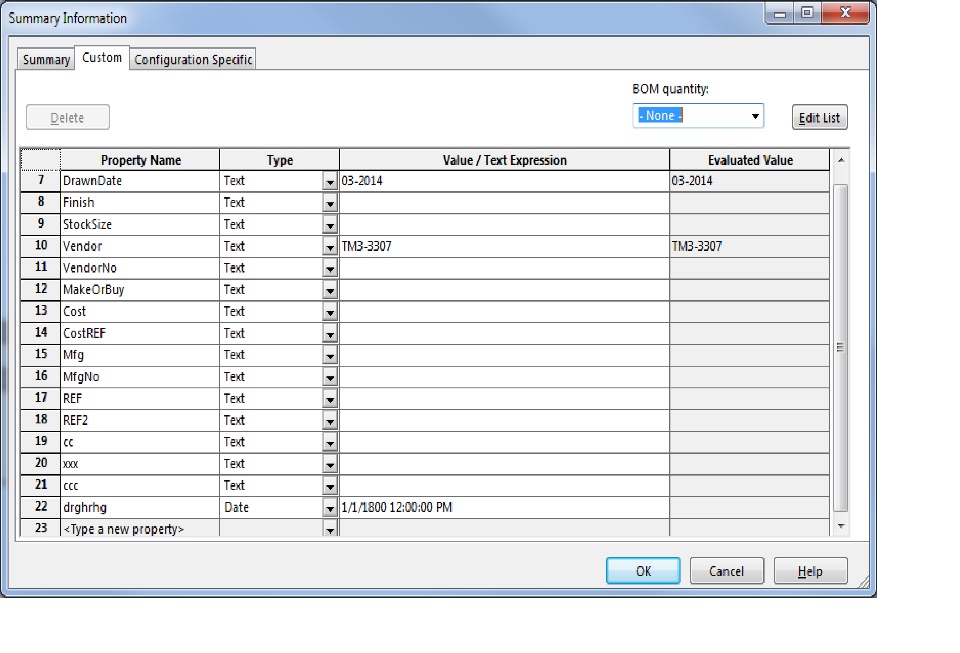Click the Delete button
The width and height of the screenshot is (960, 653).
[x=68, y=118]
